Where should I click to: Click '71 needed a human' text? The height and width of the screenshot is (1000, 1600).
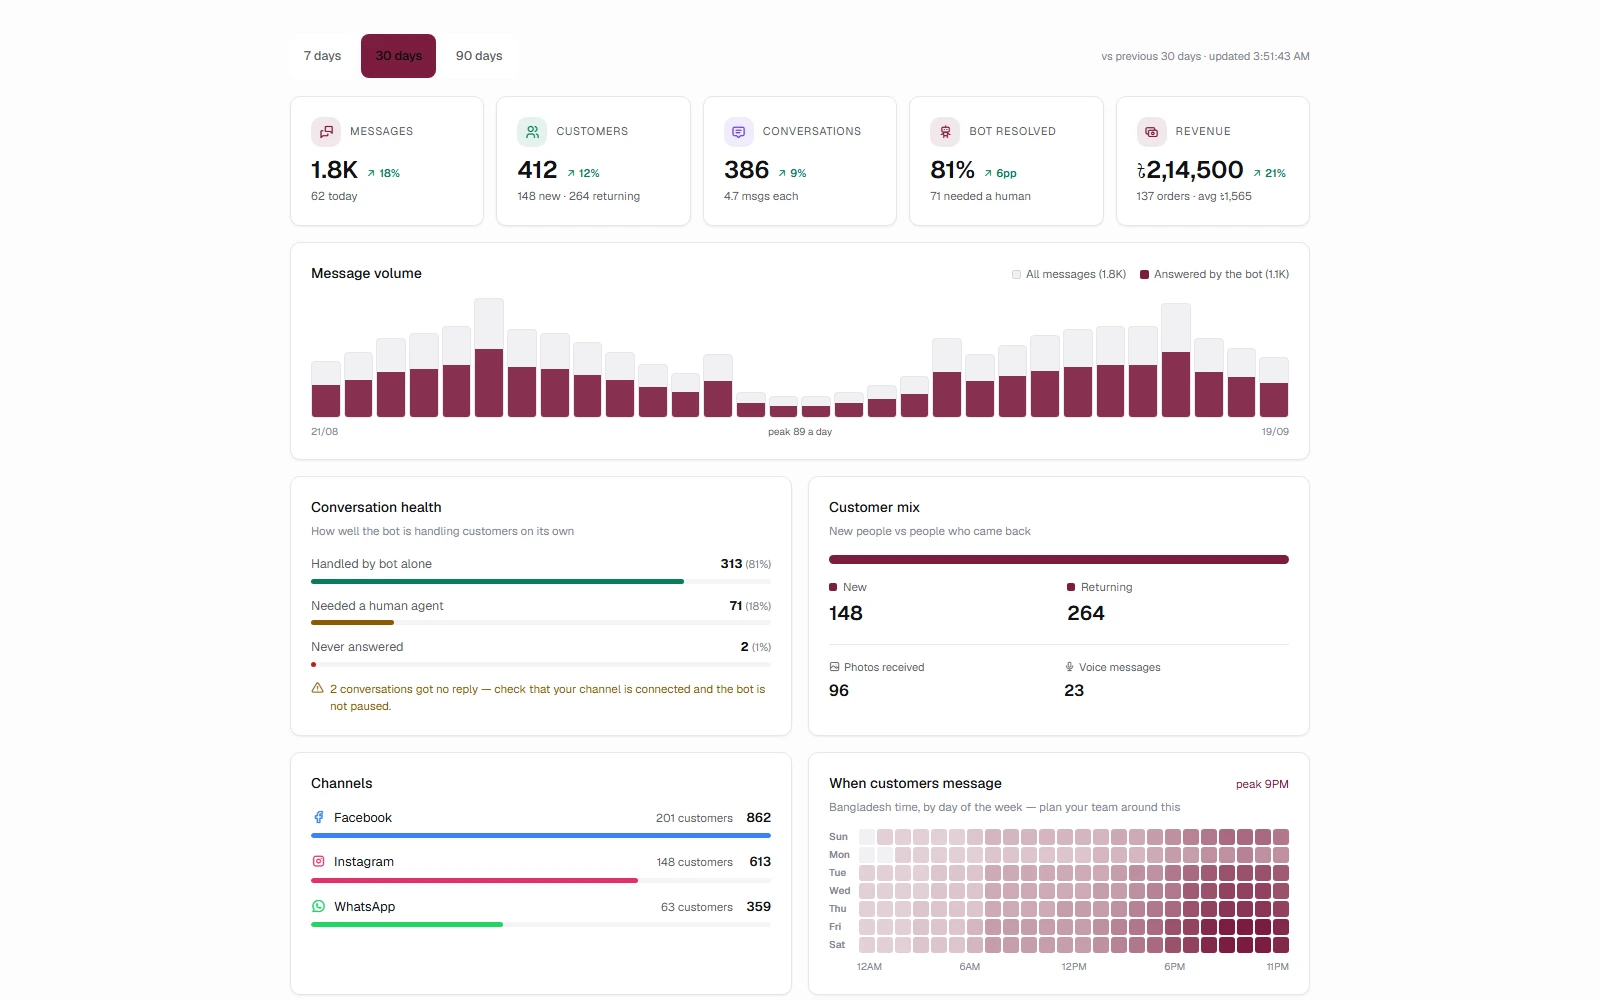point(980,196)
